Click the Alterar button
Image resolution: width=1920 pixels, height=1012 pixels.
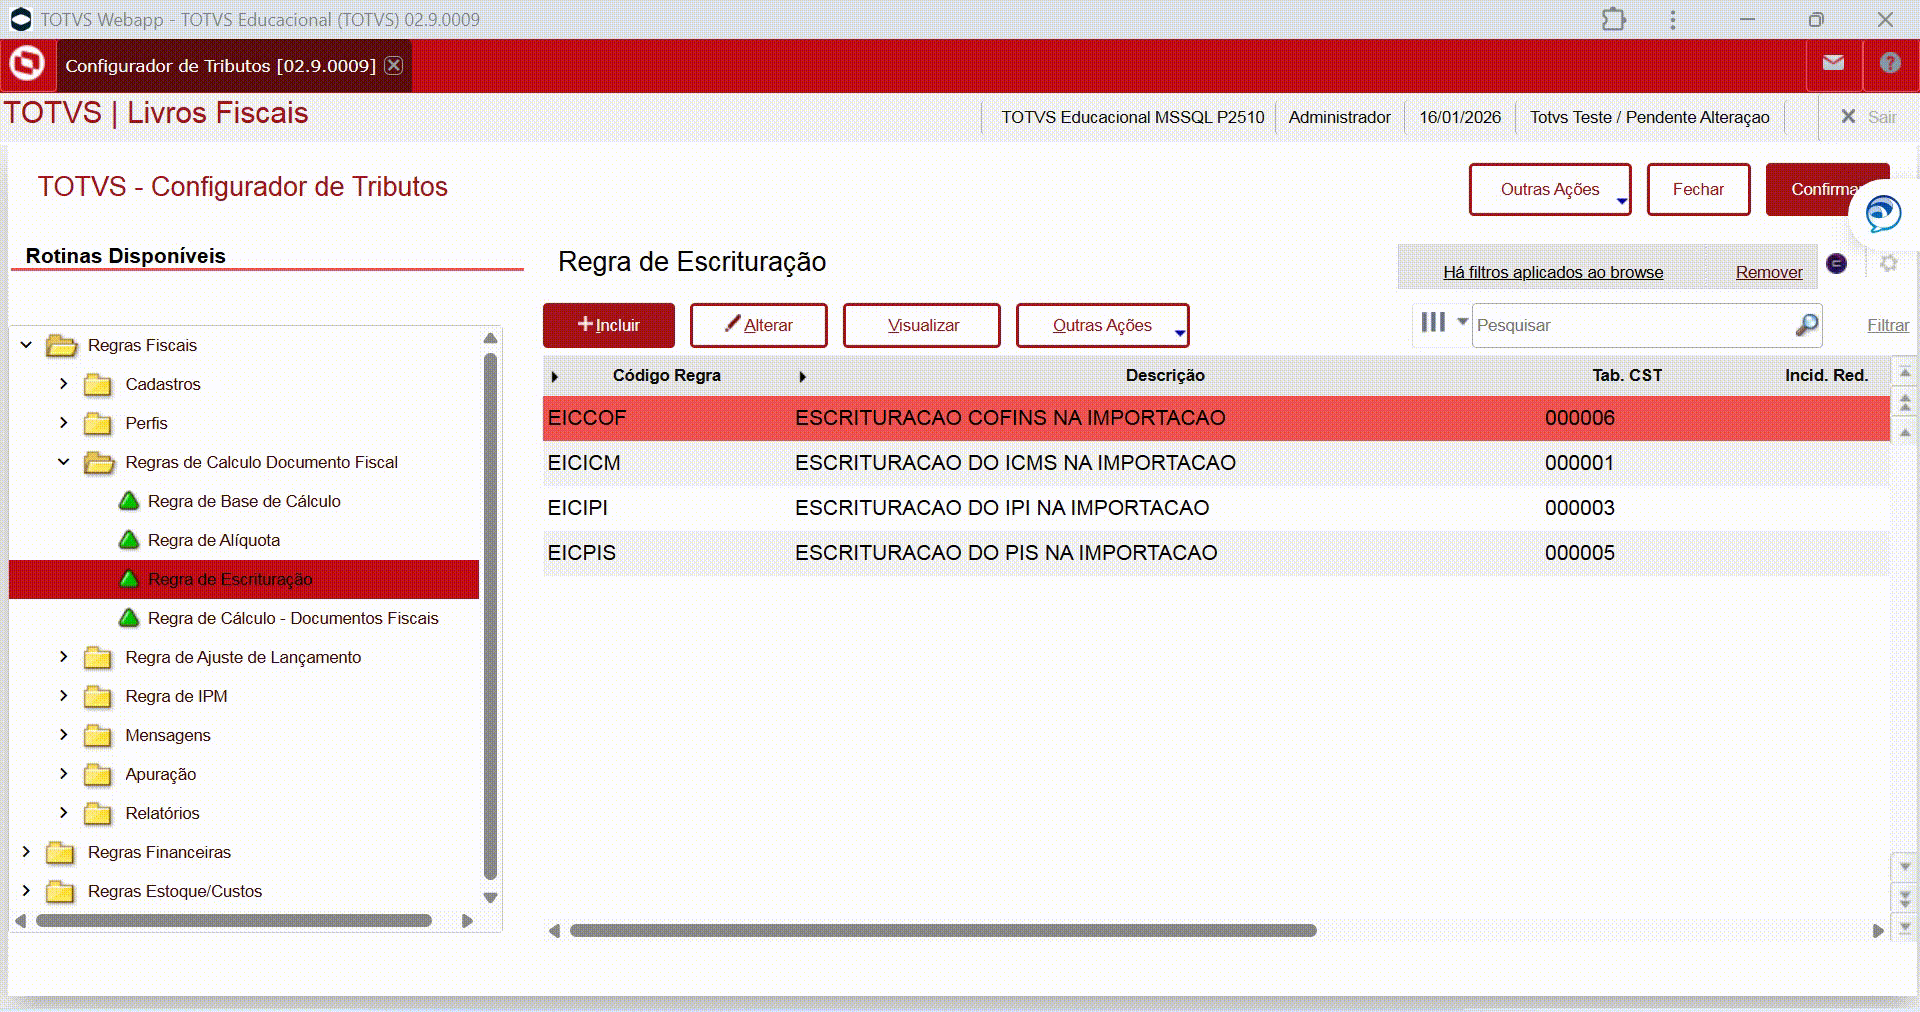click(759, 325)
